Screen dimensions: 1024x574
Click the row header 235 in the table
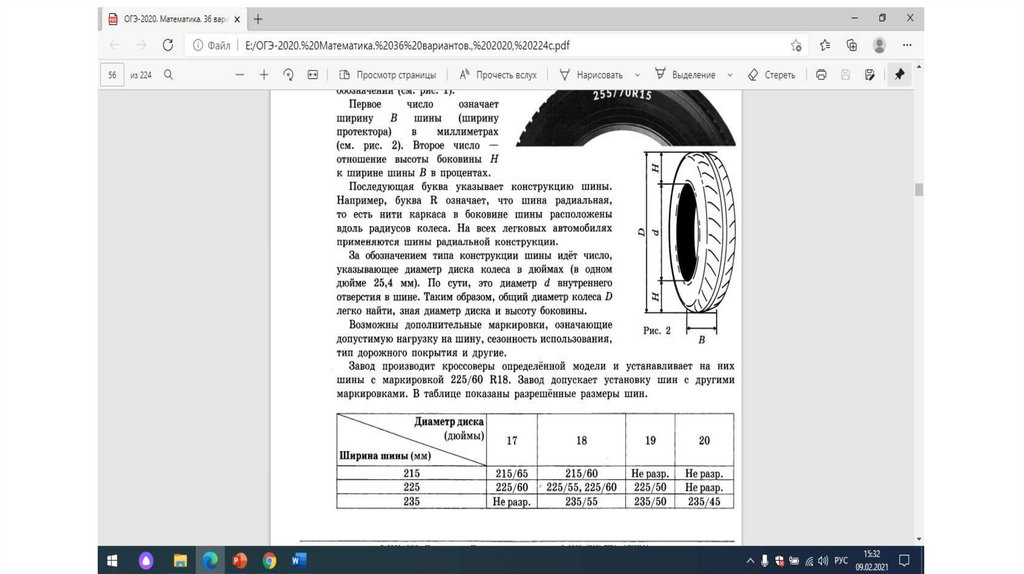tap(411, 502)
